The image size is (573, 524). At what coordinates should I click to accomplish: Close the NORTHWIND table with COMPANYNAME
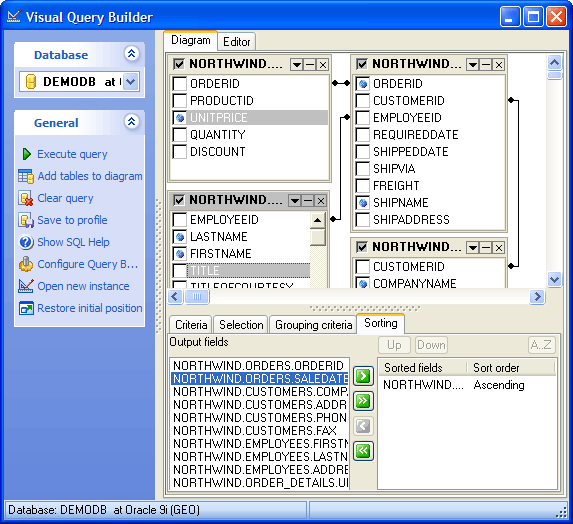498,248
